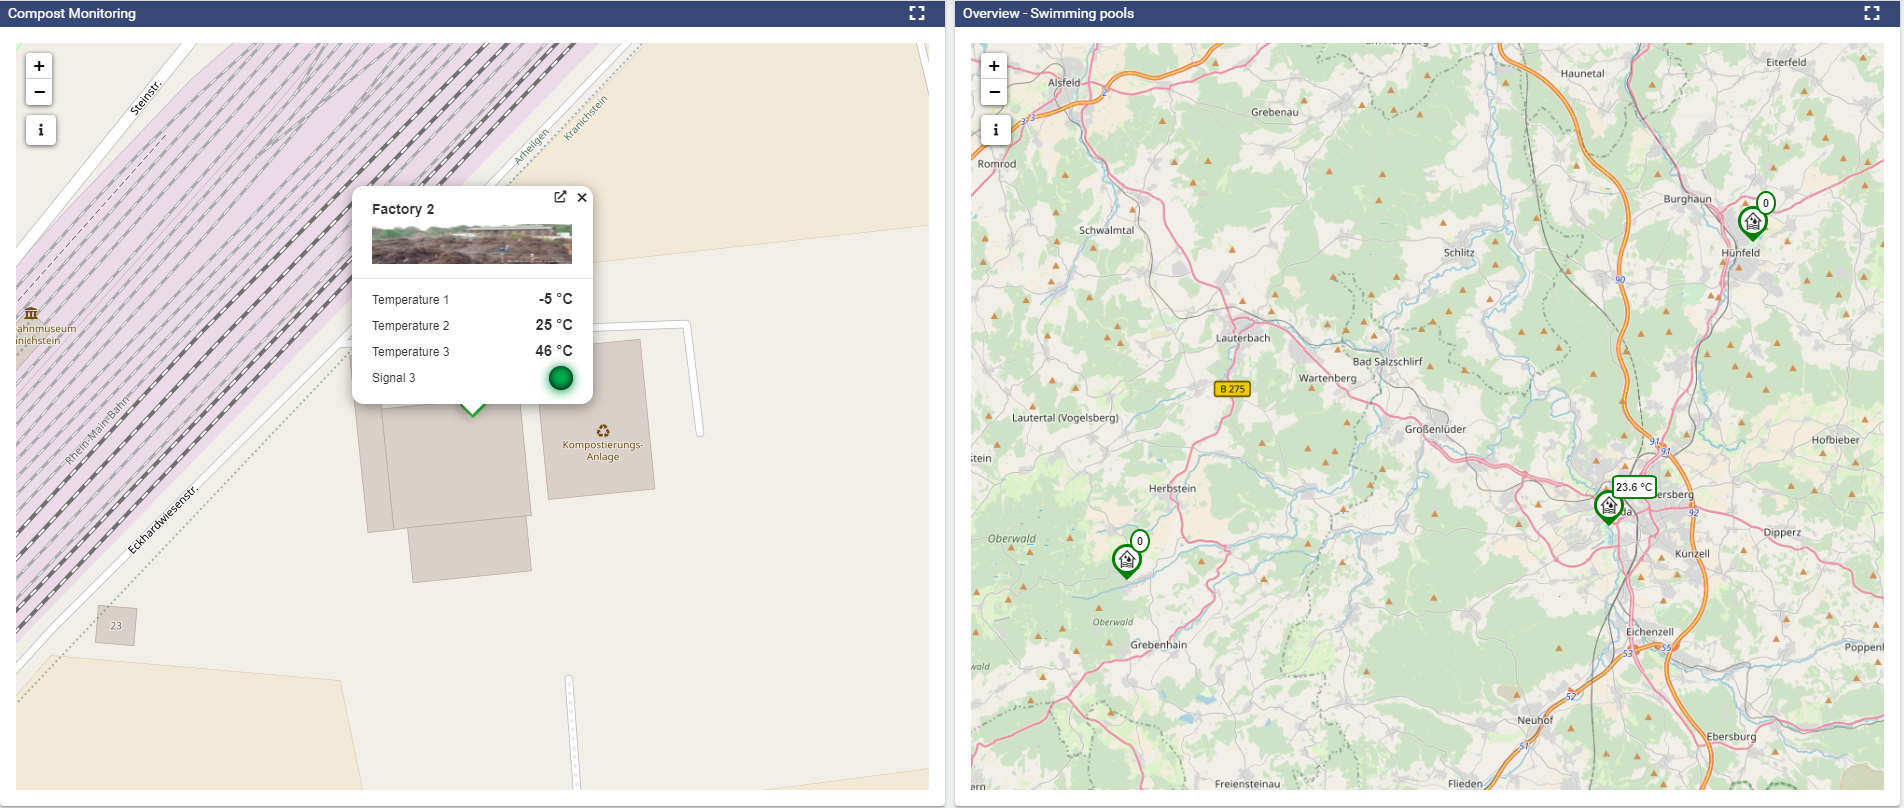Zoom in on the Swimming pools map
This screenshot has height=808, width=1904.
[994, 66]
